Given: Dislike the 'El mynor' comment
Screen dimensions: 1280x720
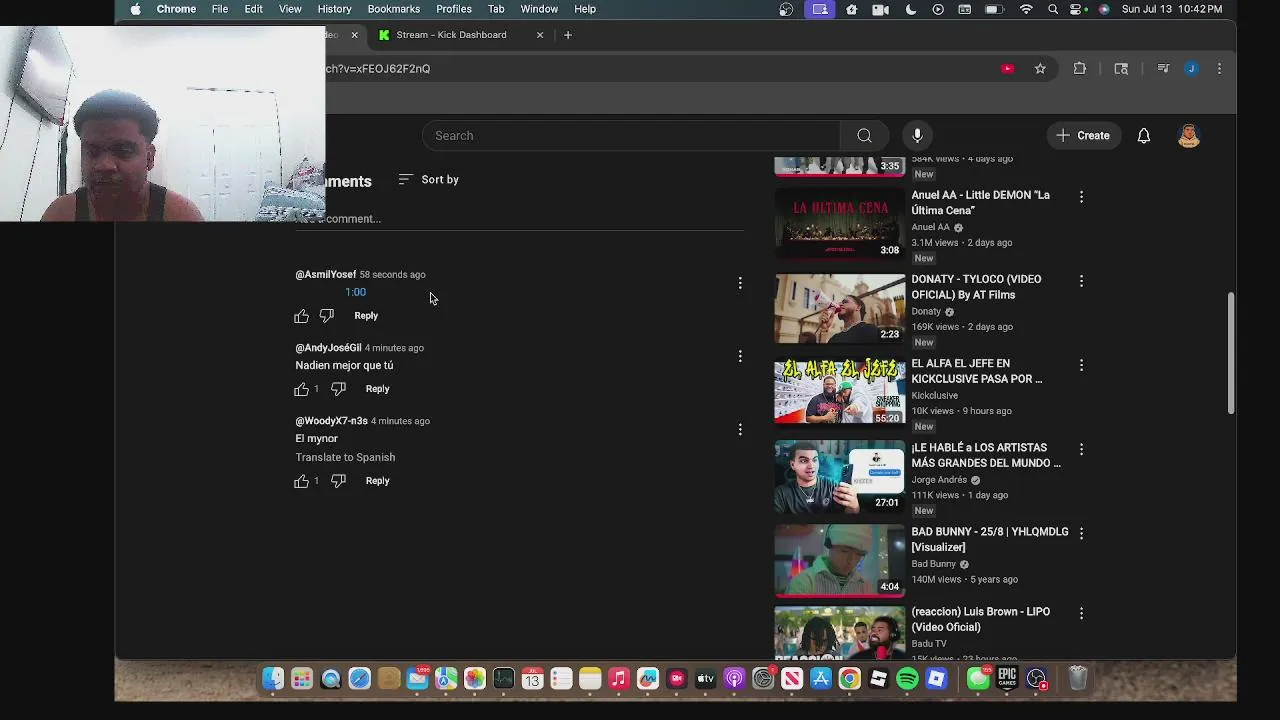Looking at the screenshot, I should click(x=339, y=481).
